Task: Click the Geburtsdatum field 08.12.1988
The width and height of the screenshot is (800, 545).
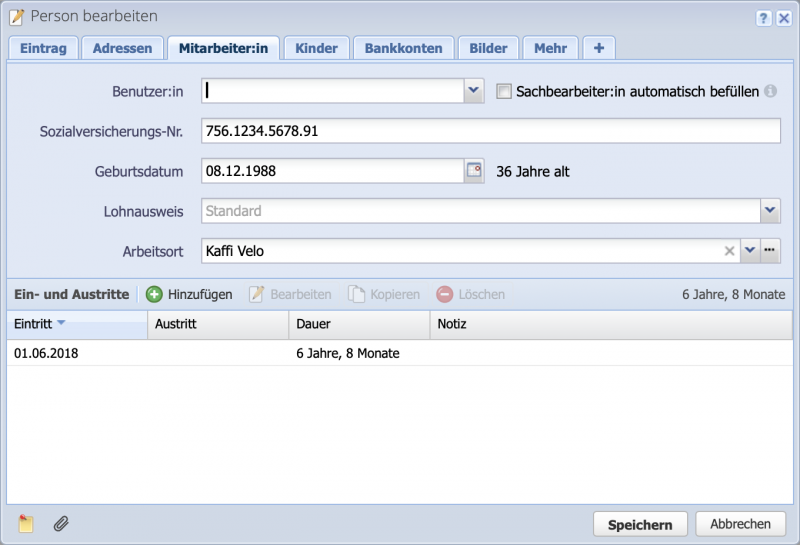Action: (x=333, y=170)
